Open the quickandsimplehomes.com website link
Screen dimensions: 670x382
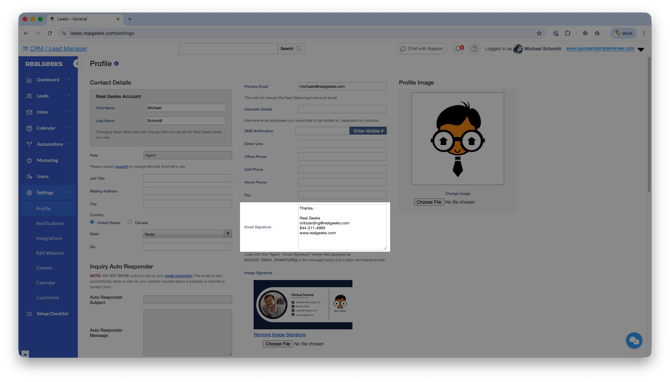coord(600,49)
